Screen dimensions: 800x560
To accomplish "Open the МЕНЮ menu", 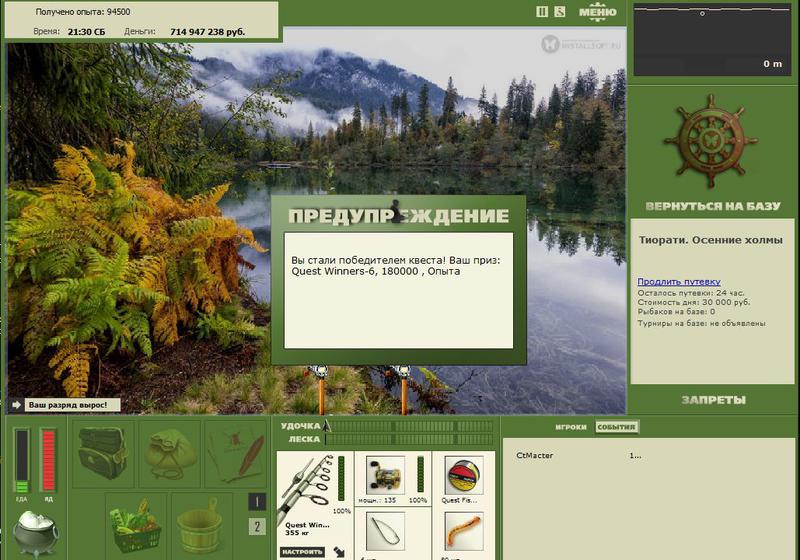I will click(597, 12).
